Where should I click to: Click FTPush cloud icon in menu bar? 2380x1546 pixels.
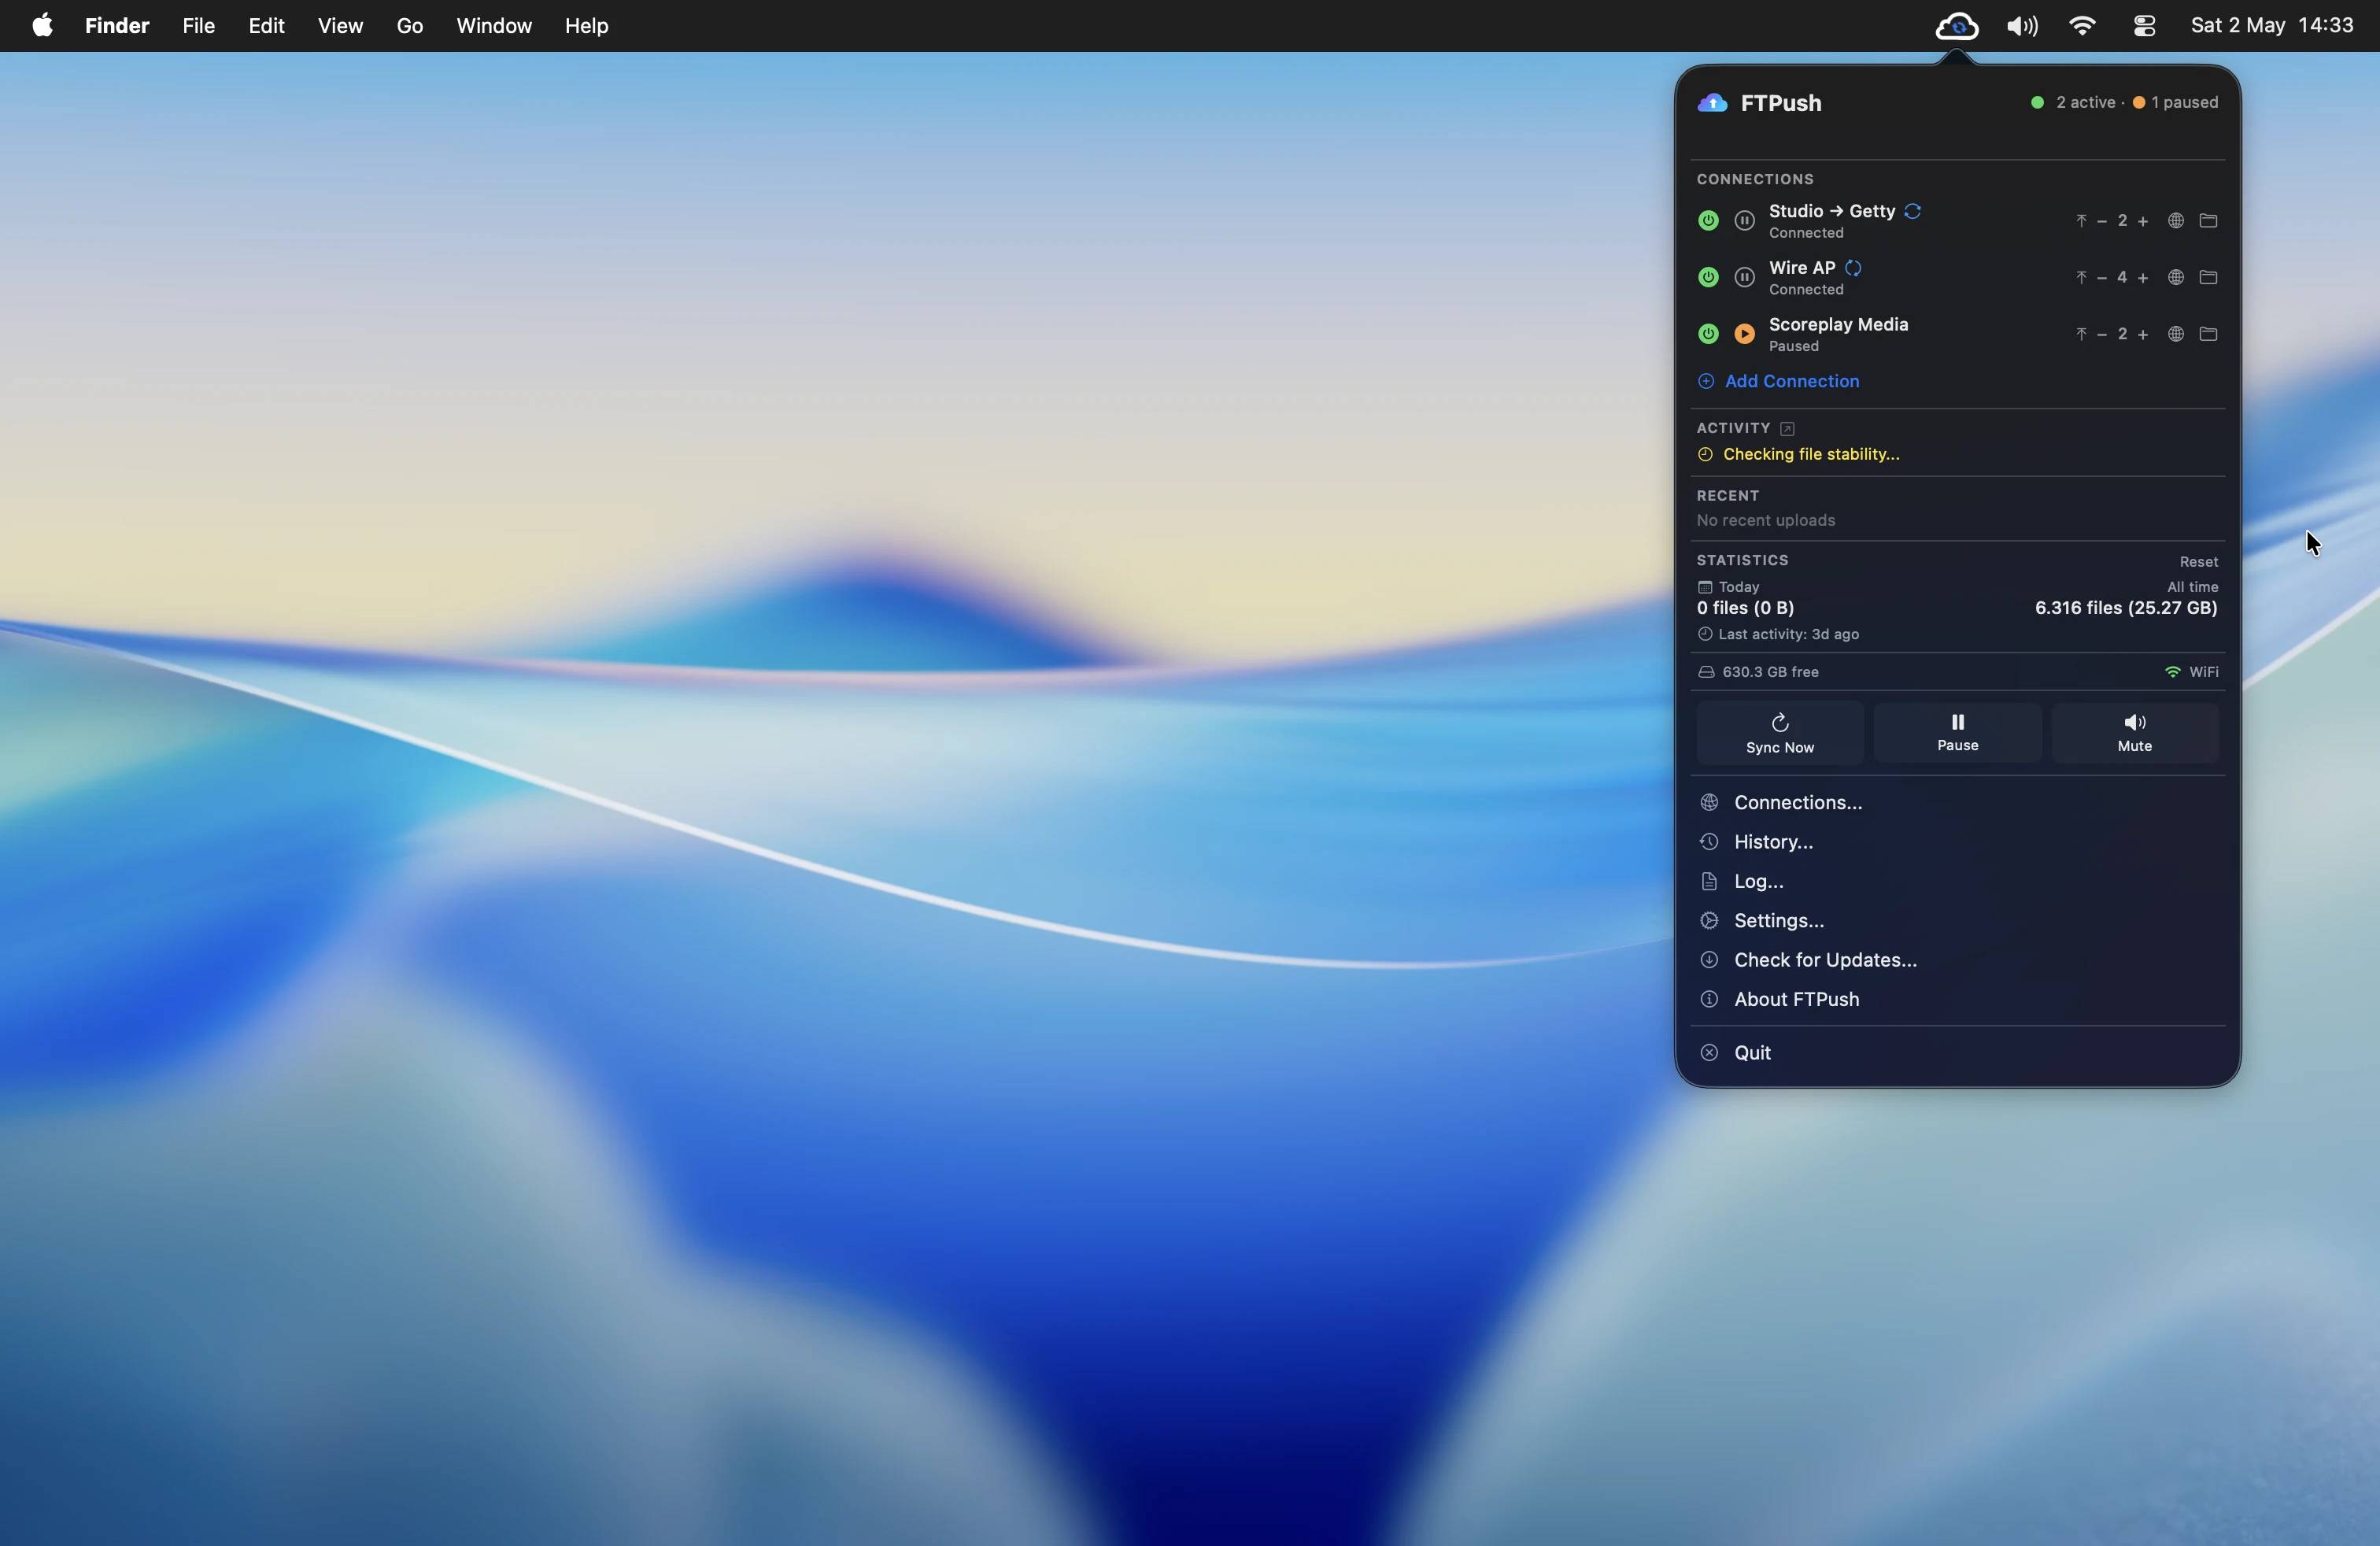click(1956, 26)
